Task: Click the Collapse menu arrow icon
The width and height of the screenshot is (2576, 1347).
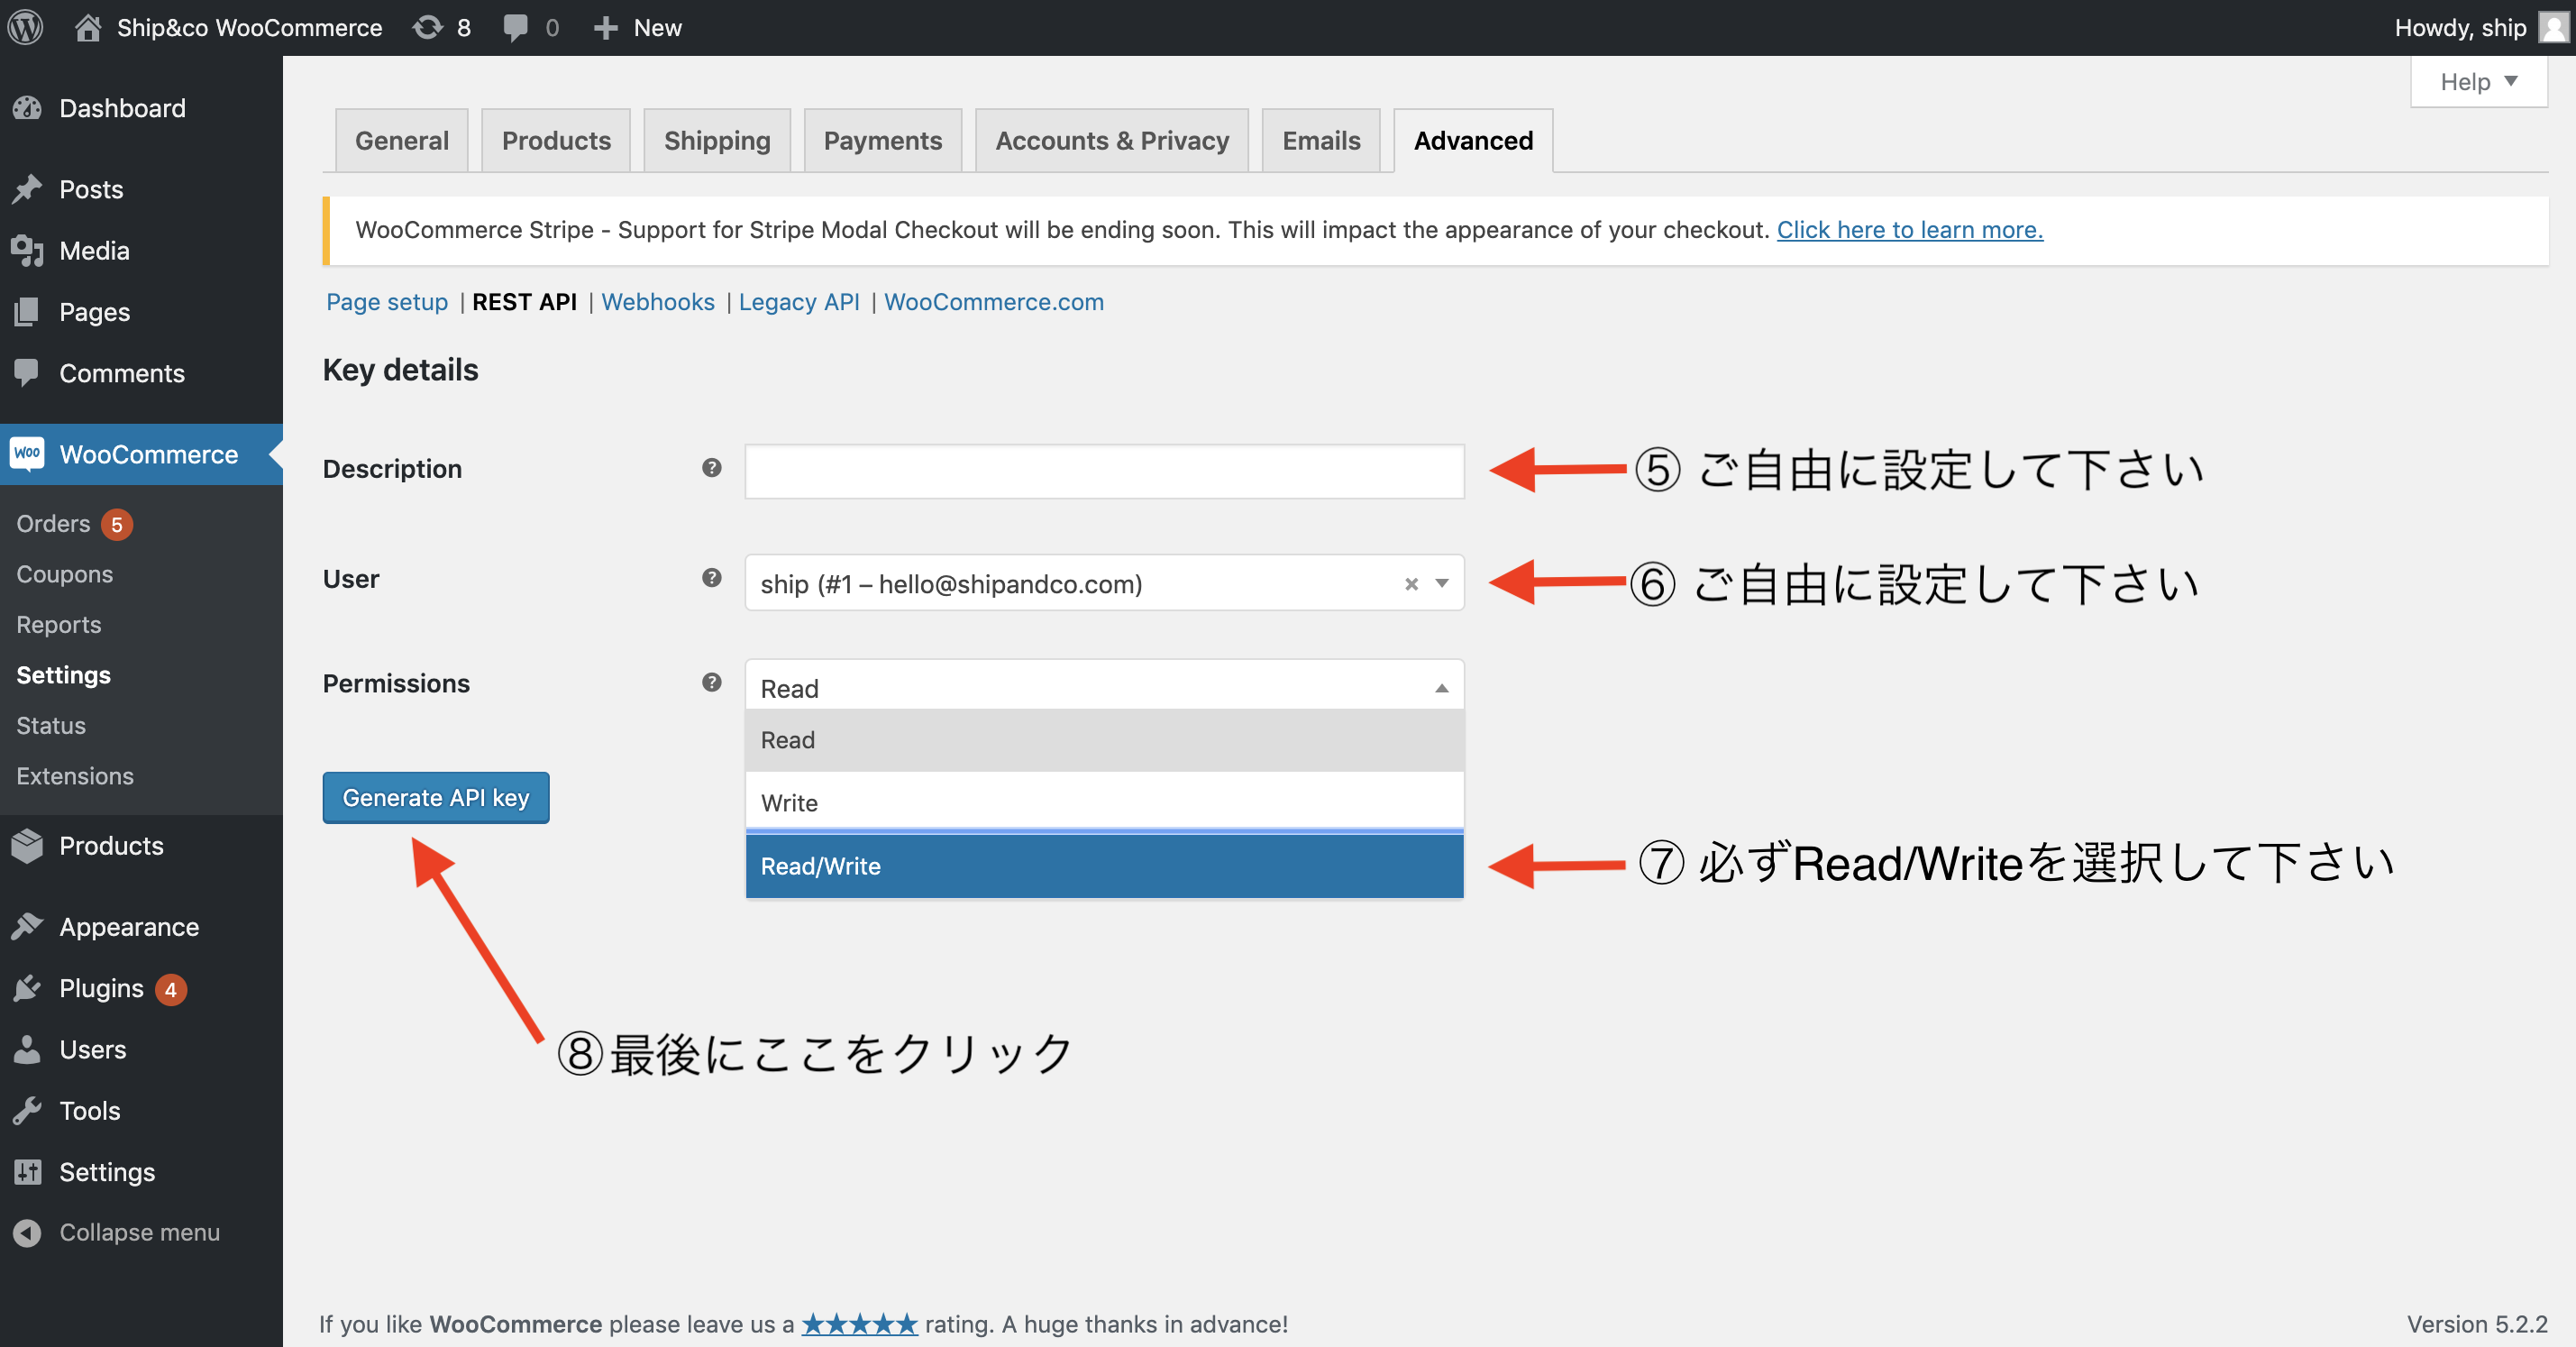Action: click(27, 1233)
